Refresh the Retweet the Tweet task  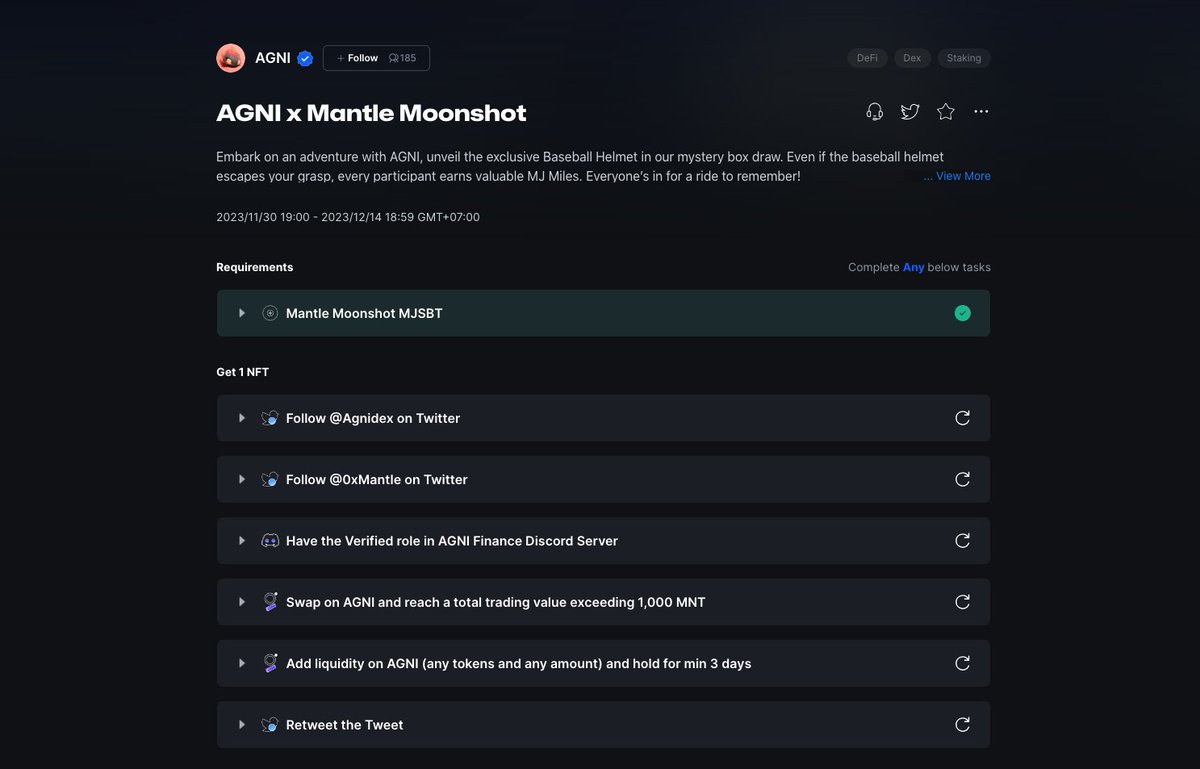pos(962,725)
